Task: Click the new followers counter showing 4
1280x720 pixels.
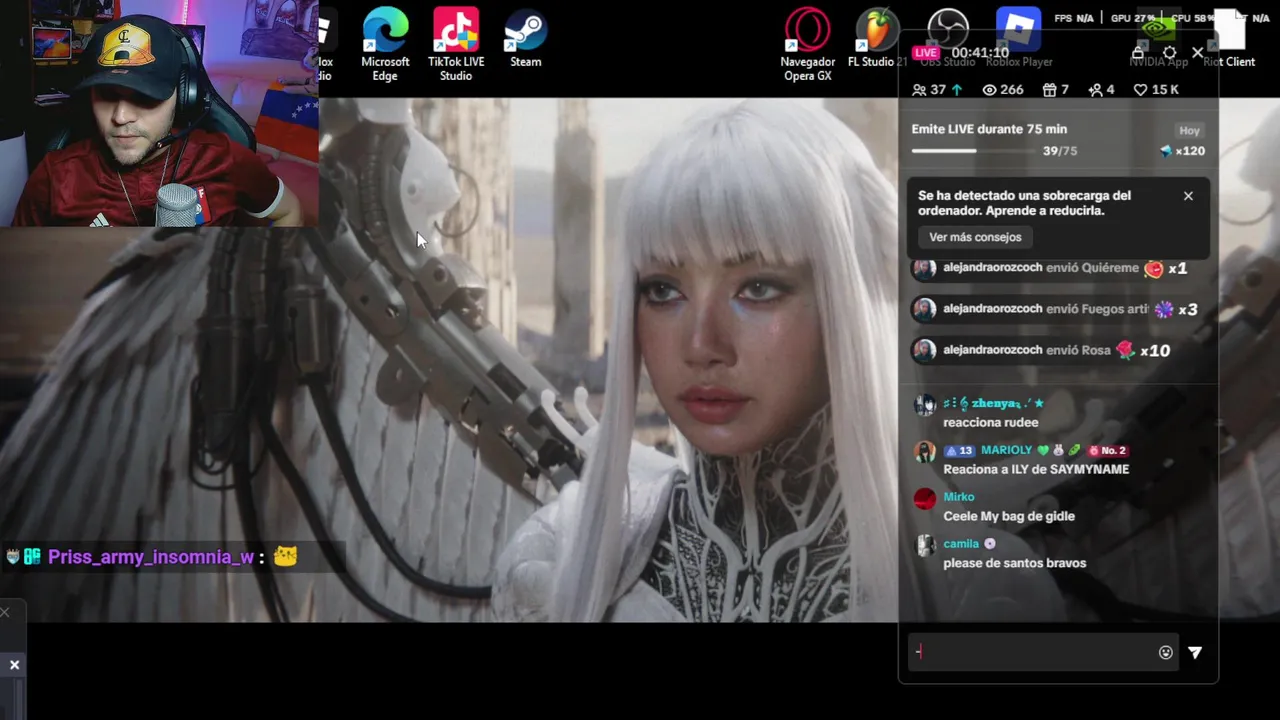Action: tap(1101, 90)
